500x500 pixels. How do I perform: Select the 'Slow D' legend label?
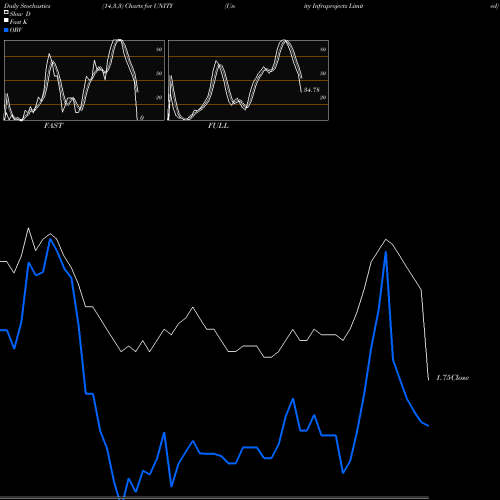[20, 14]
